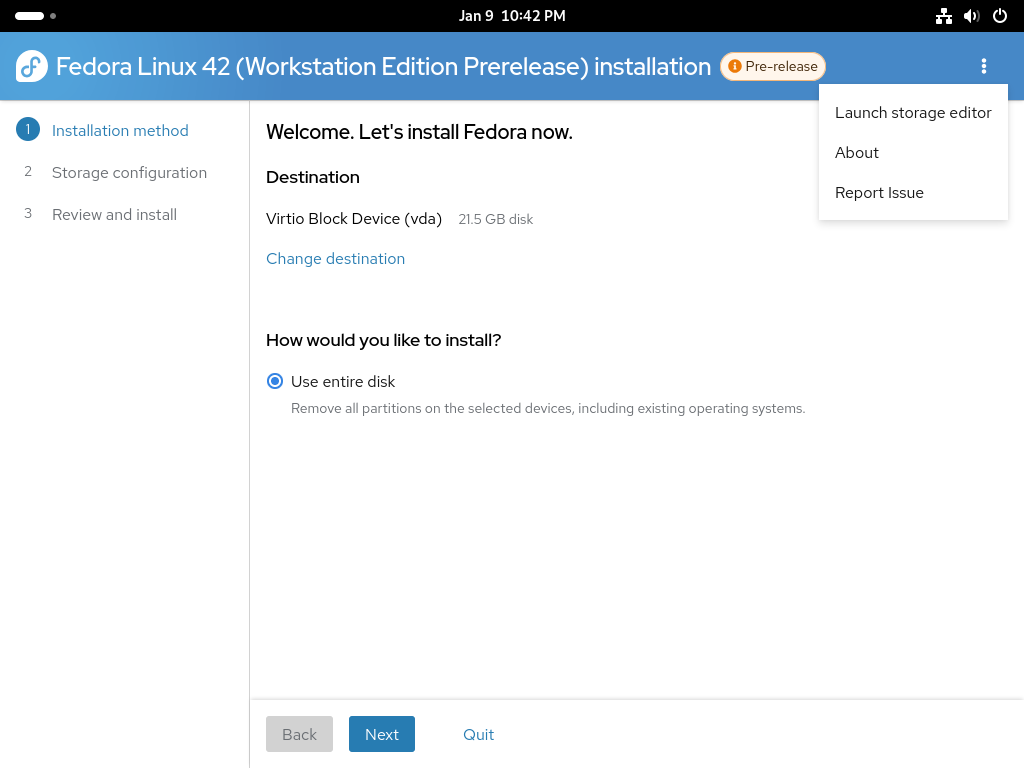Viewport: 1024px width, 768px height.
Task: Click the Virtio Block Device (vda) text
Action: (x=354, y=219)
